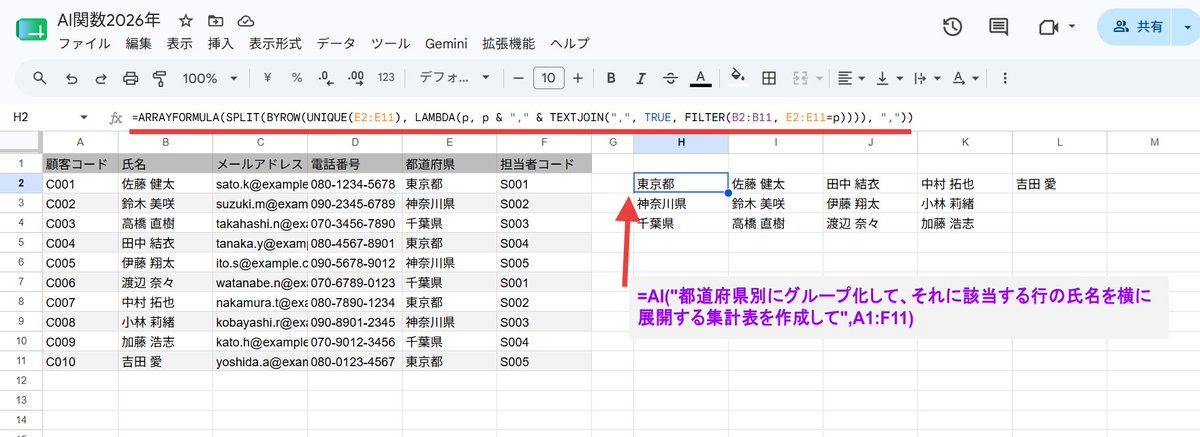This screenshot has height=437, width=1200.
Task: Open version history clock icon
Action: pos(952,28)
